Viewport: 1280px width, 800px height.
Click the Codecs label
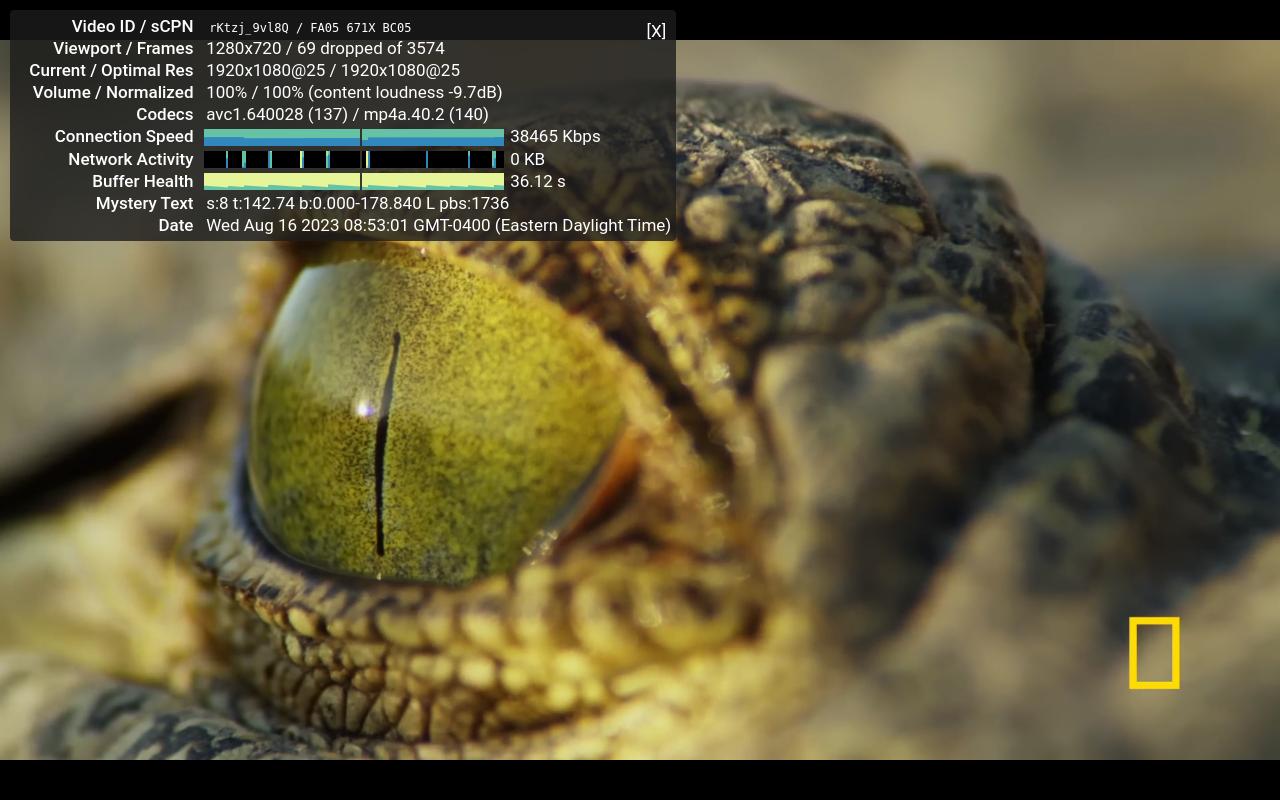[165, 114]
